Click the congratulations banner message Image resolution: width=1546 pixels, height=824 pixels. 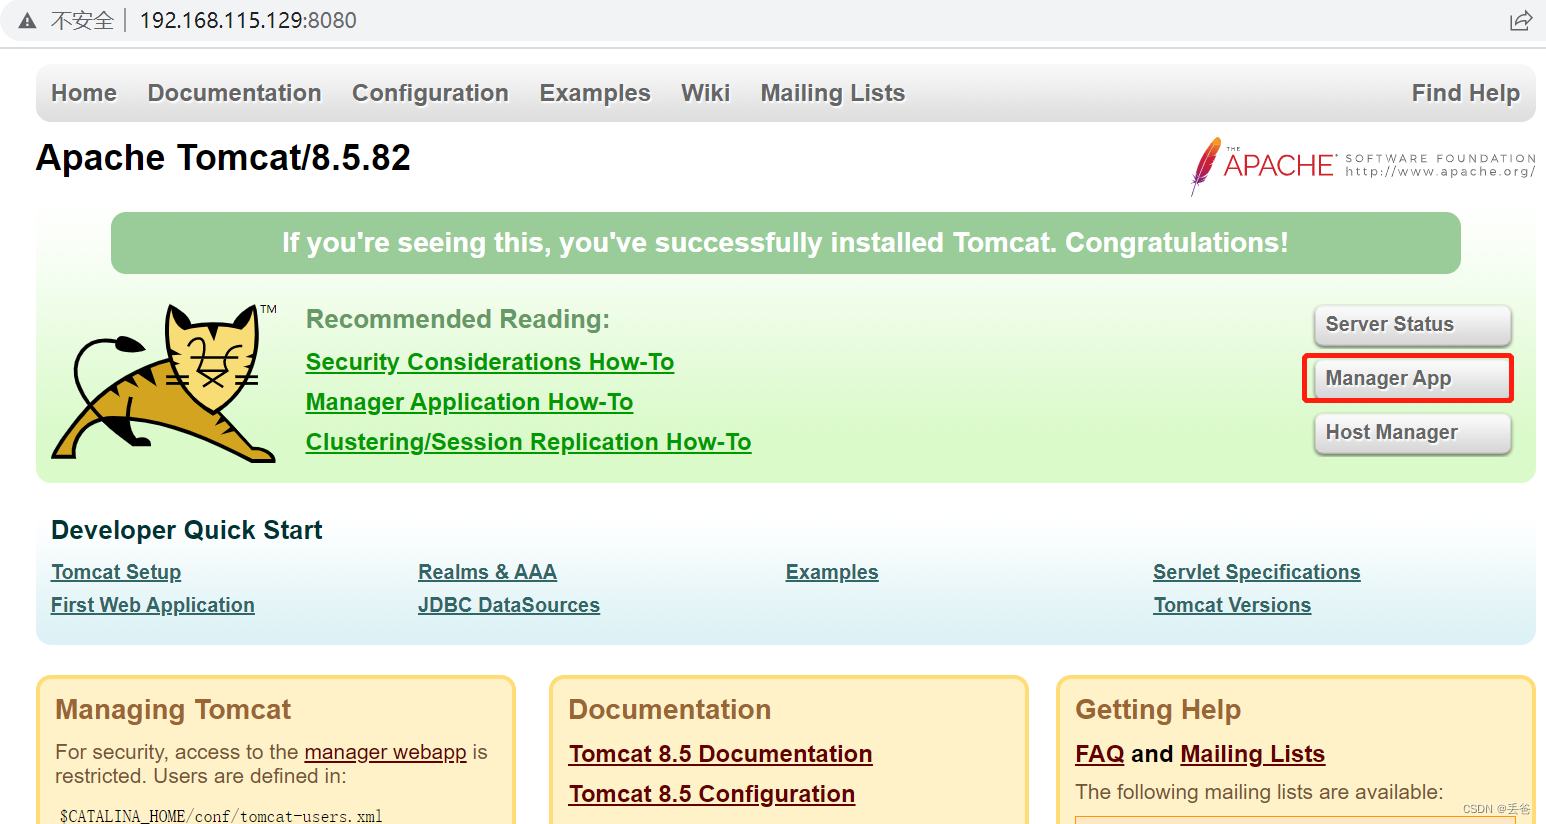click(785, 243)
